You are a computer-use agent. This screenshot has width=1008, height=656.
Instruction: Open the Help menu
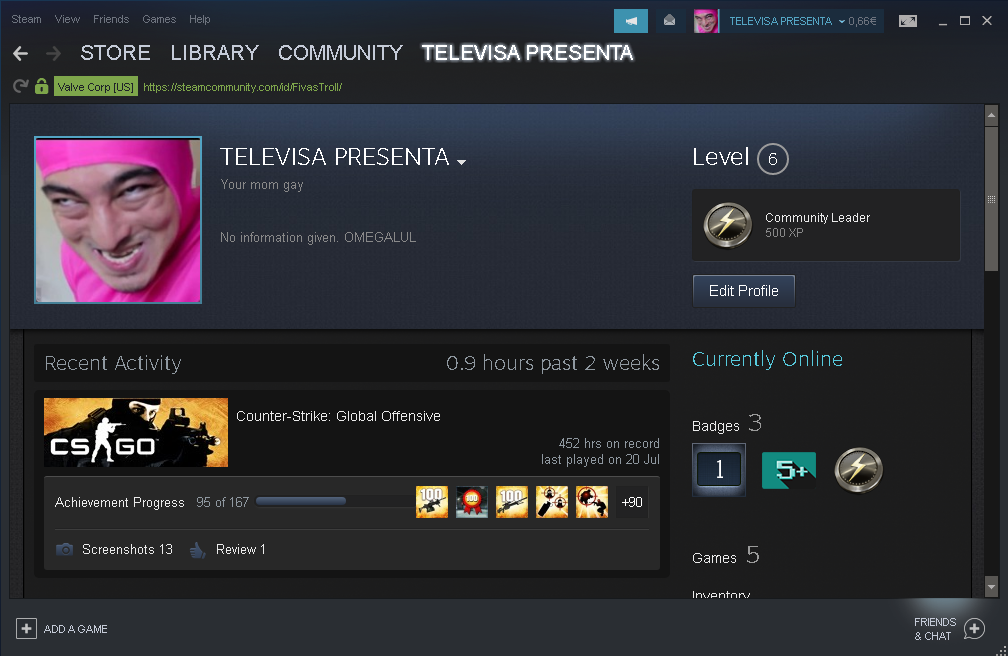tap(200, 19)
